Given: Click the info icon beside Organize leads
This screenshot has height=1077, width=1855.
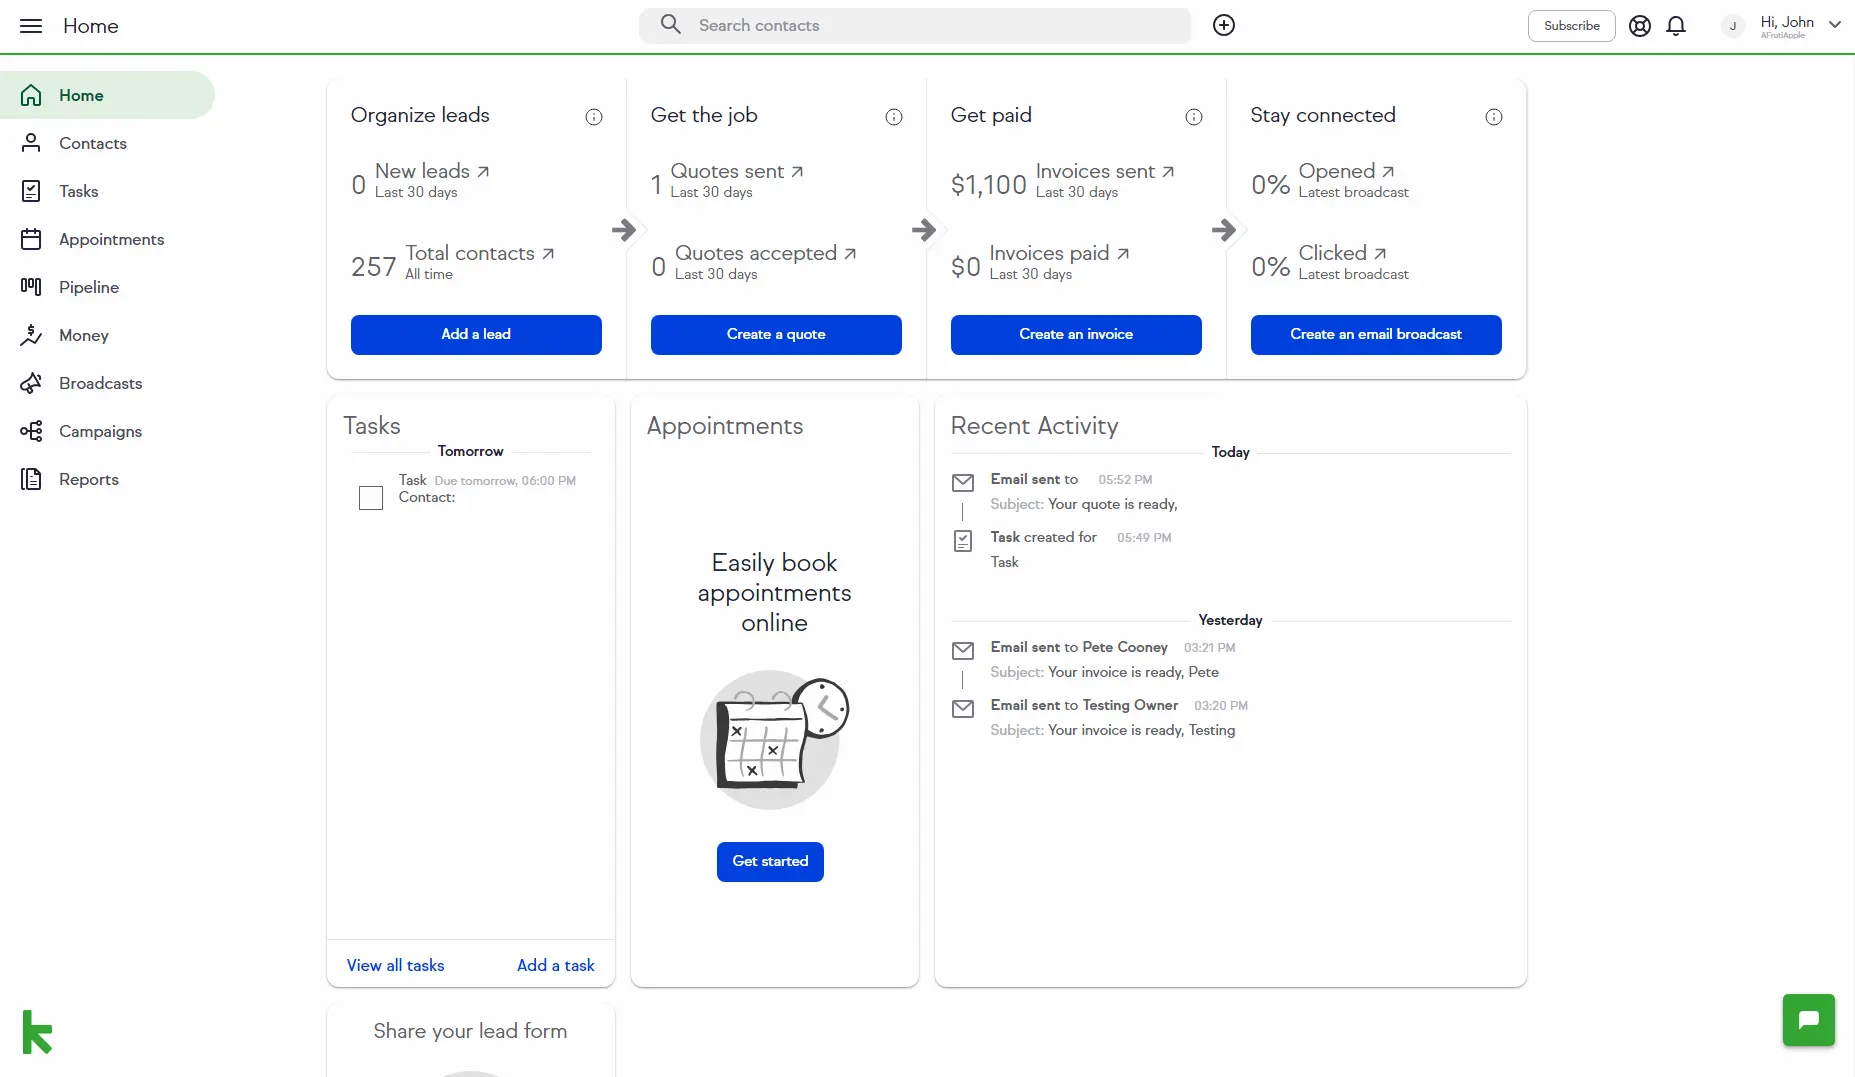Looking at the screenshot, I should (x=593, y=117).
